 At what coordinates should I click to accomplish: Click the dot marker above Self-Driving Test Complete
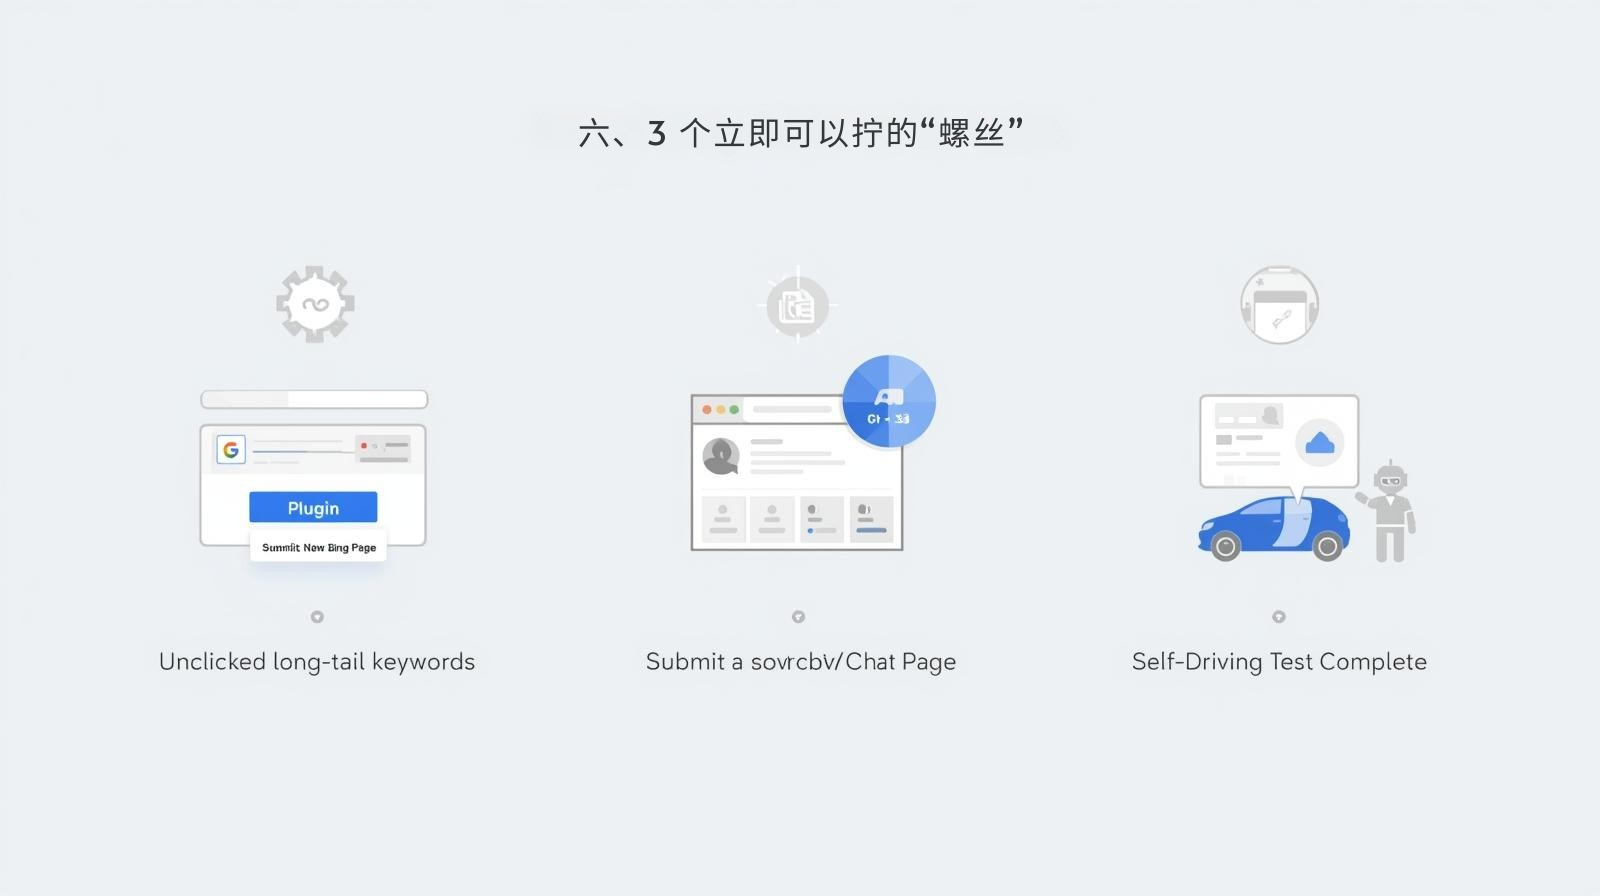coord(1278,617)
